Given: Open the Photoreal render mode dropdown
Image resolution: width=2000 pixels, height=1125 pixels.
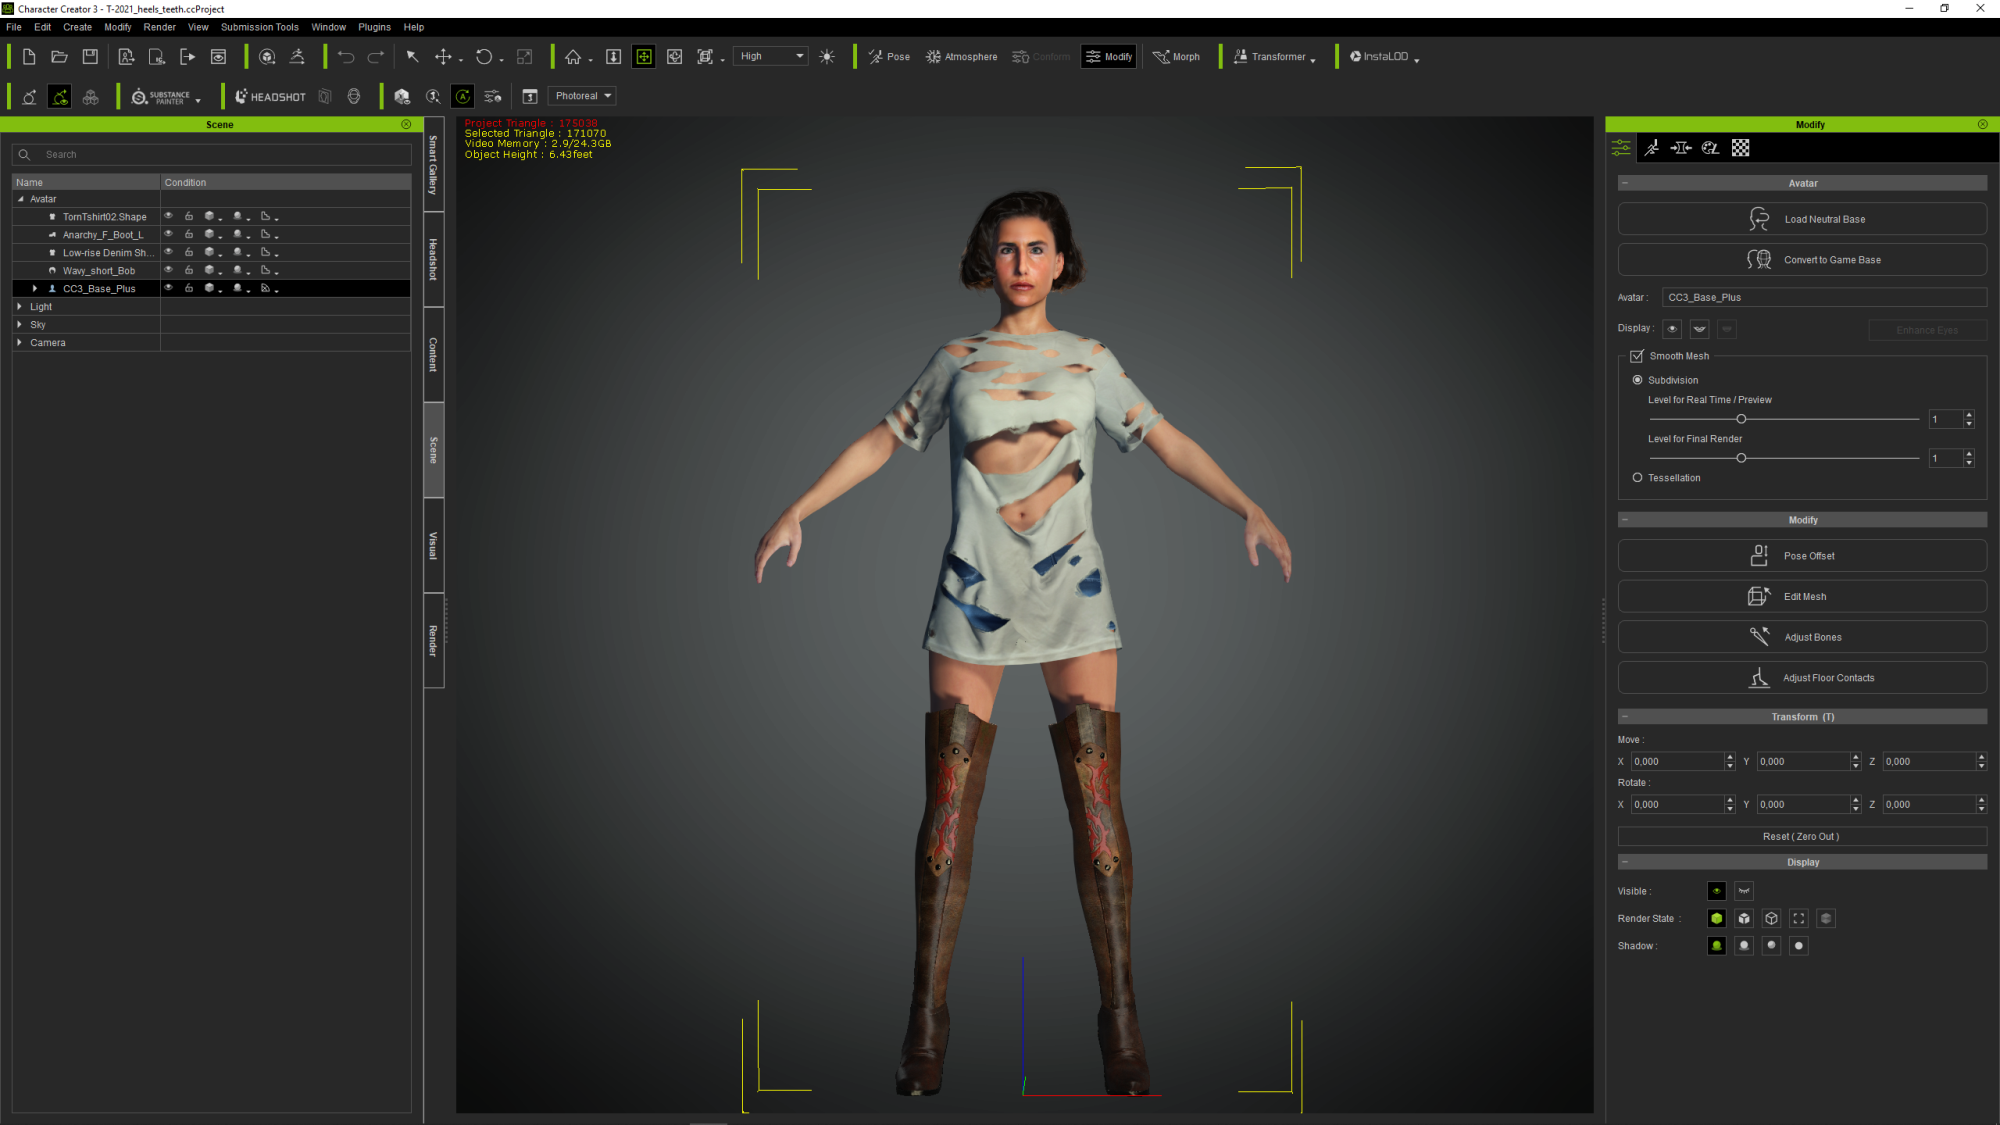Looking at the screenshot, I should 583,96.
